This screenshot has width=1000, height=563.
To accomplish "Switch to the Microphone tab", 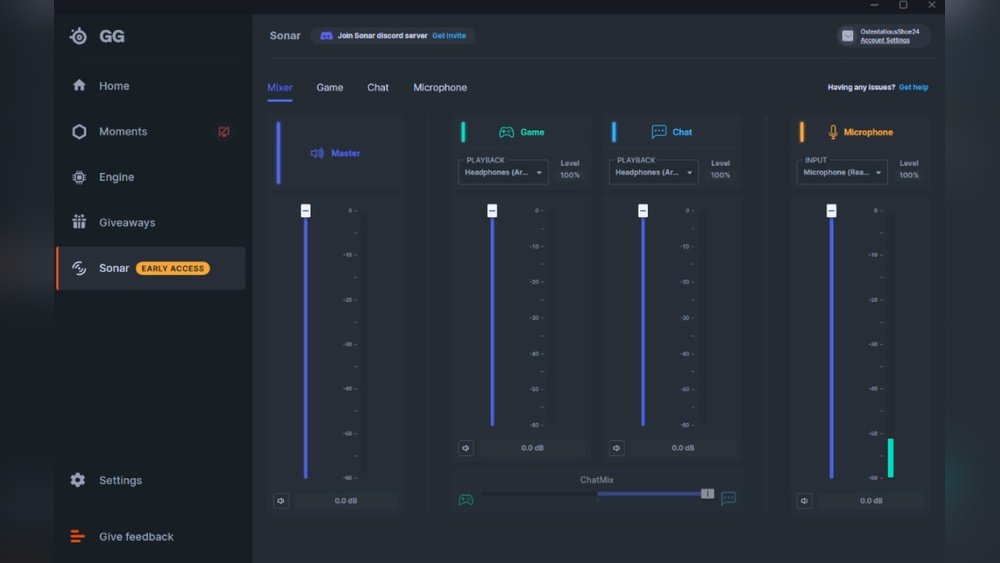I will (x=440, y=87).
